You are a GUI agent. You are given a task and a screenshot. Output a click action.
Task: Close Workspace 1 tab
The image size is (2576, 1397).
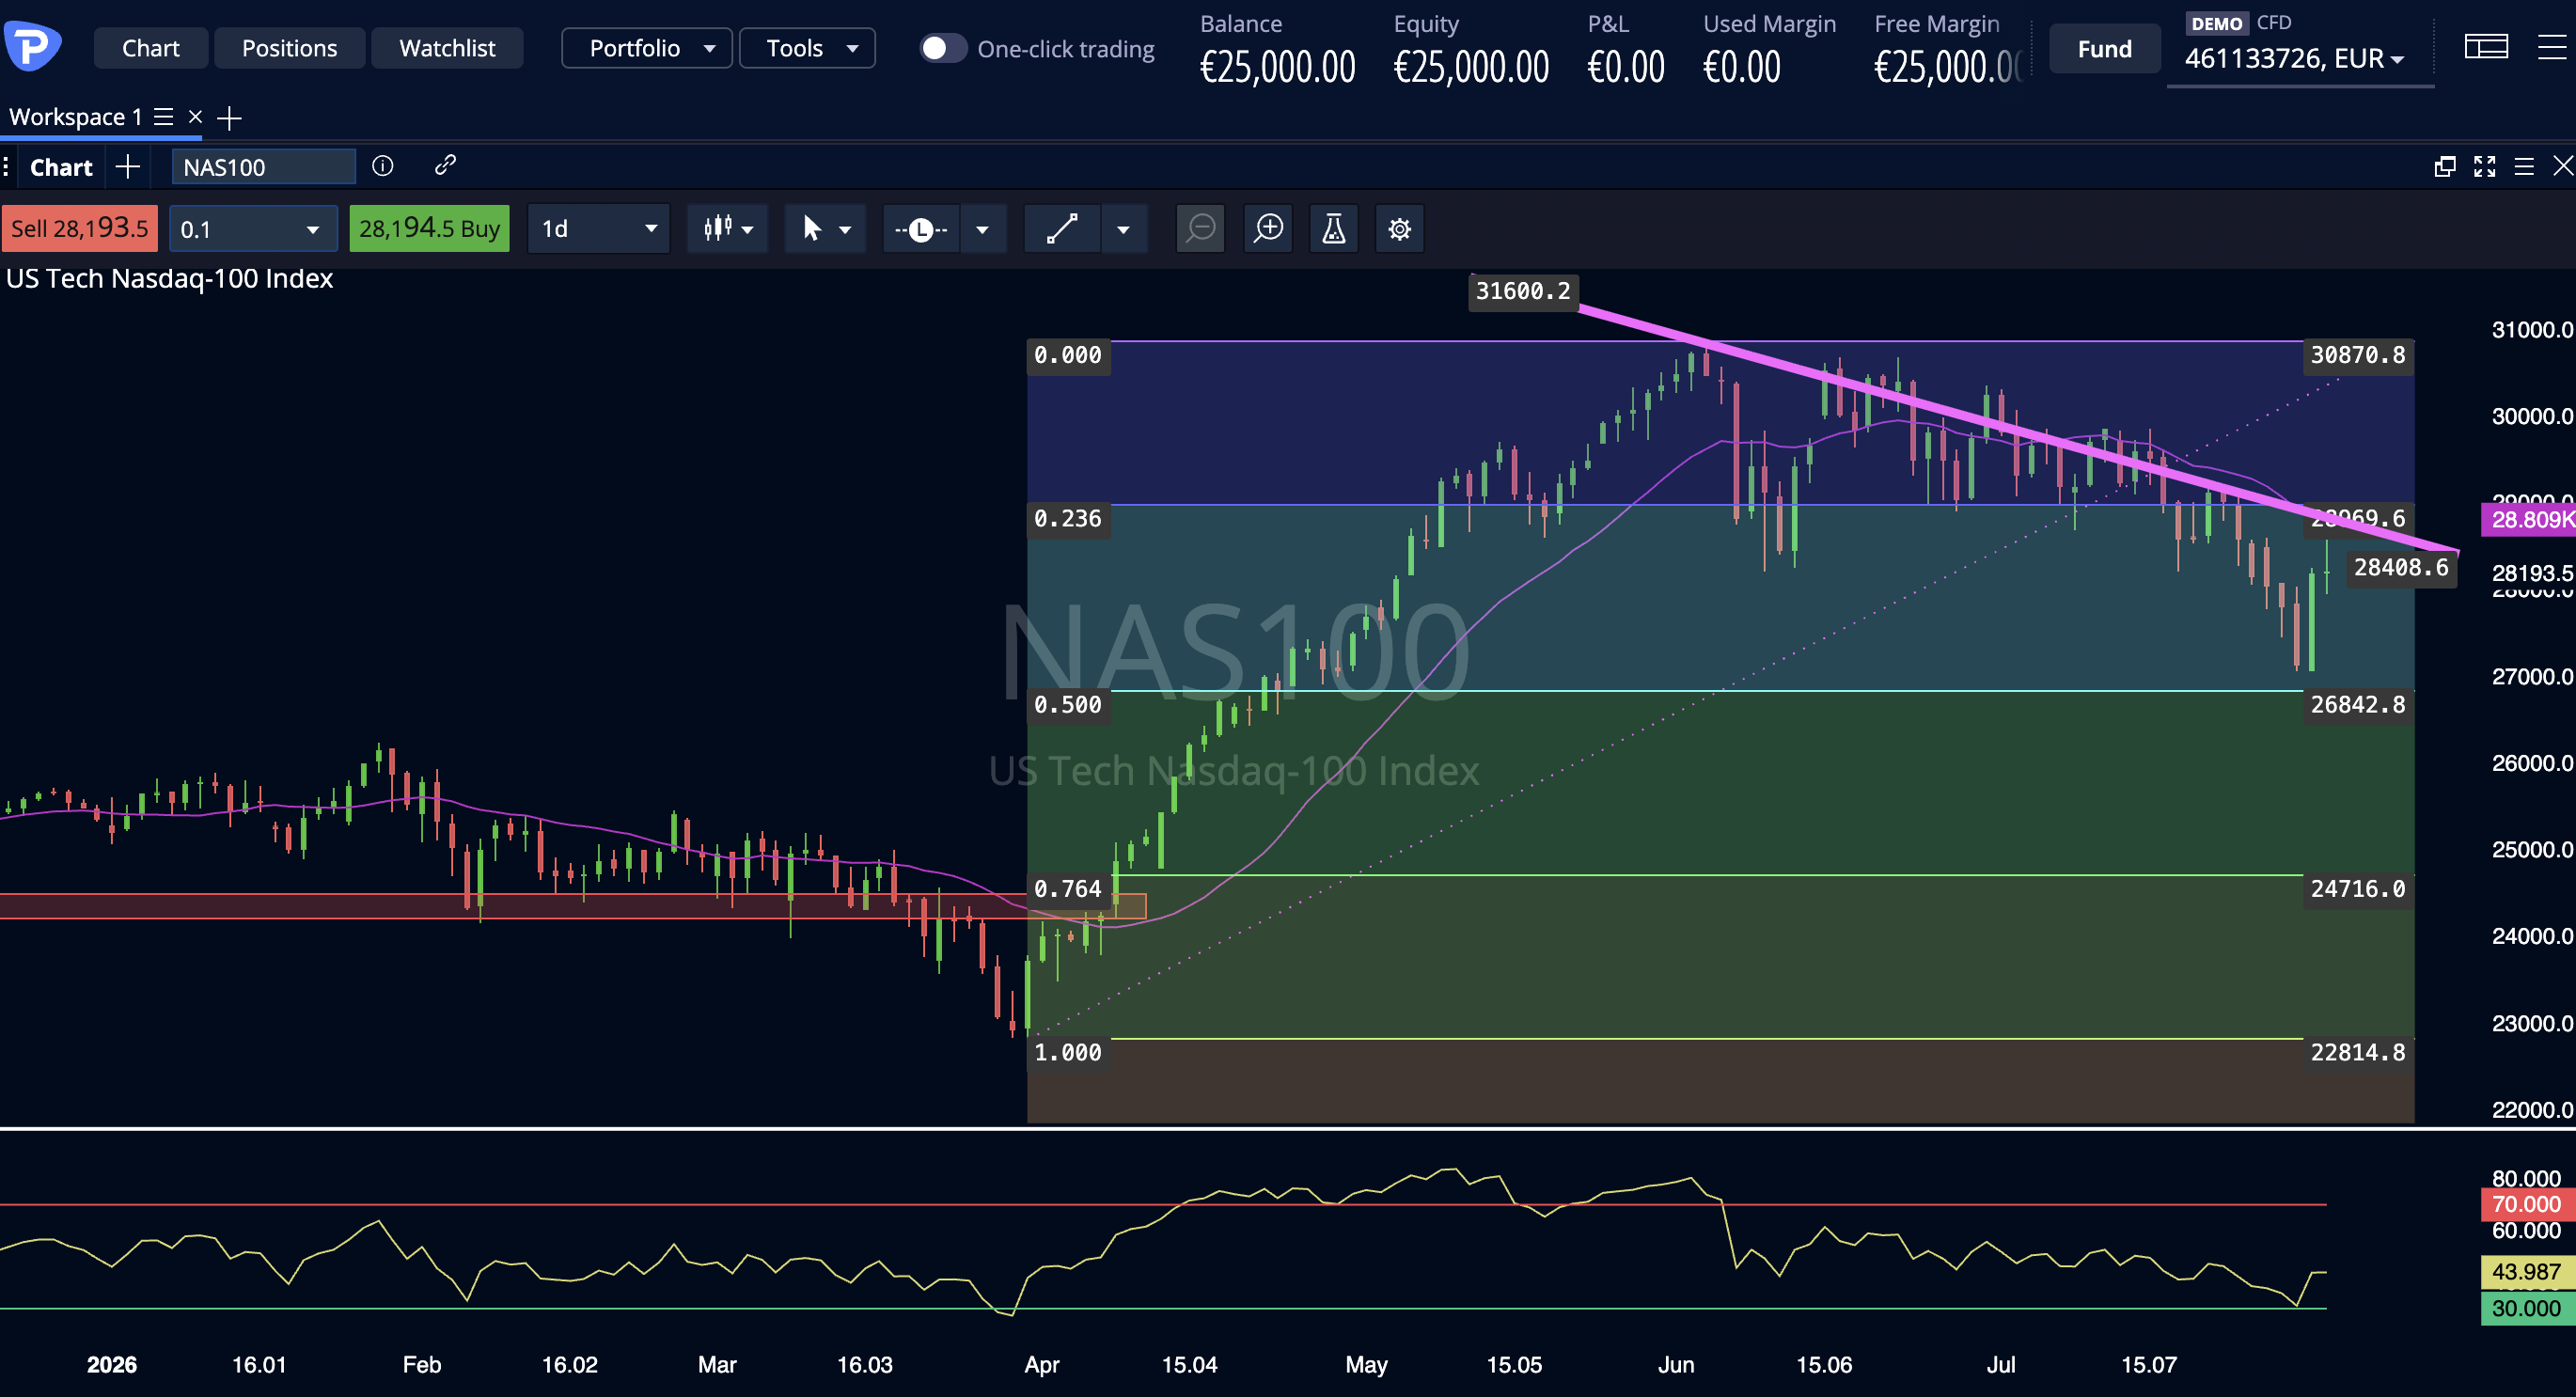pos(196,117)
